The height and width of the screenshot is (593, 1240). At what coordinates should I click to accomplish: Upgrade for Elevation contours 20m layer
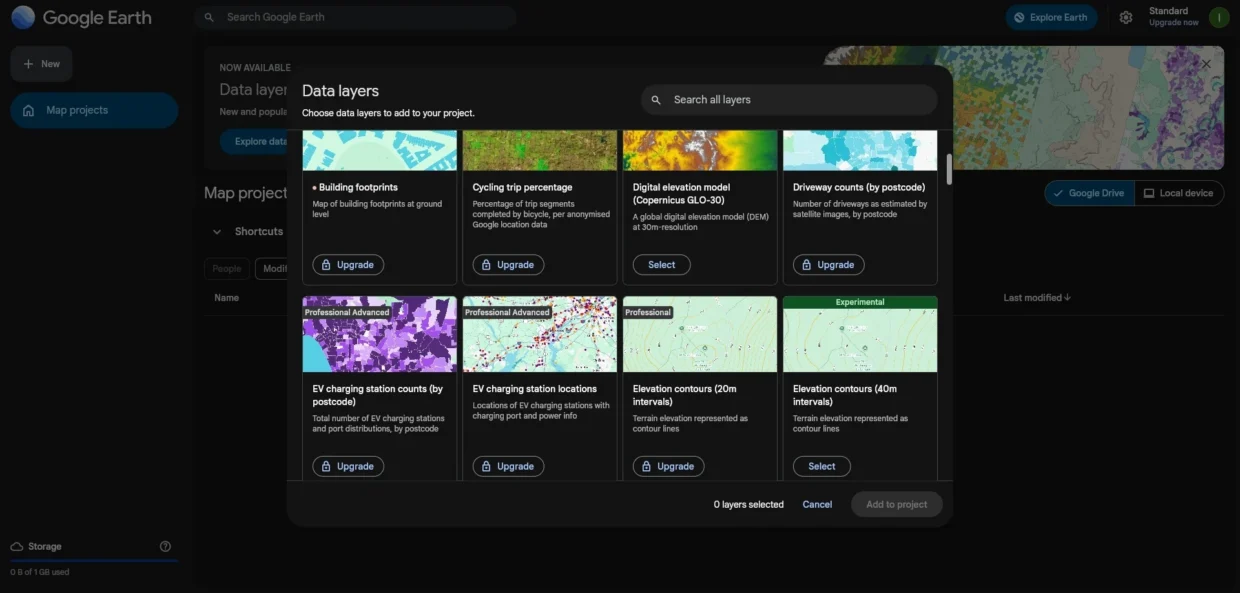[x=669, y=466]
